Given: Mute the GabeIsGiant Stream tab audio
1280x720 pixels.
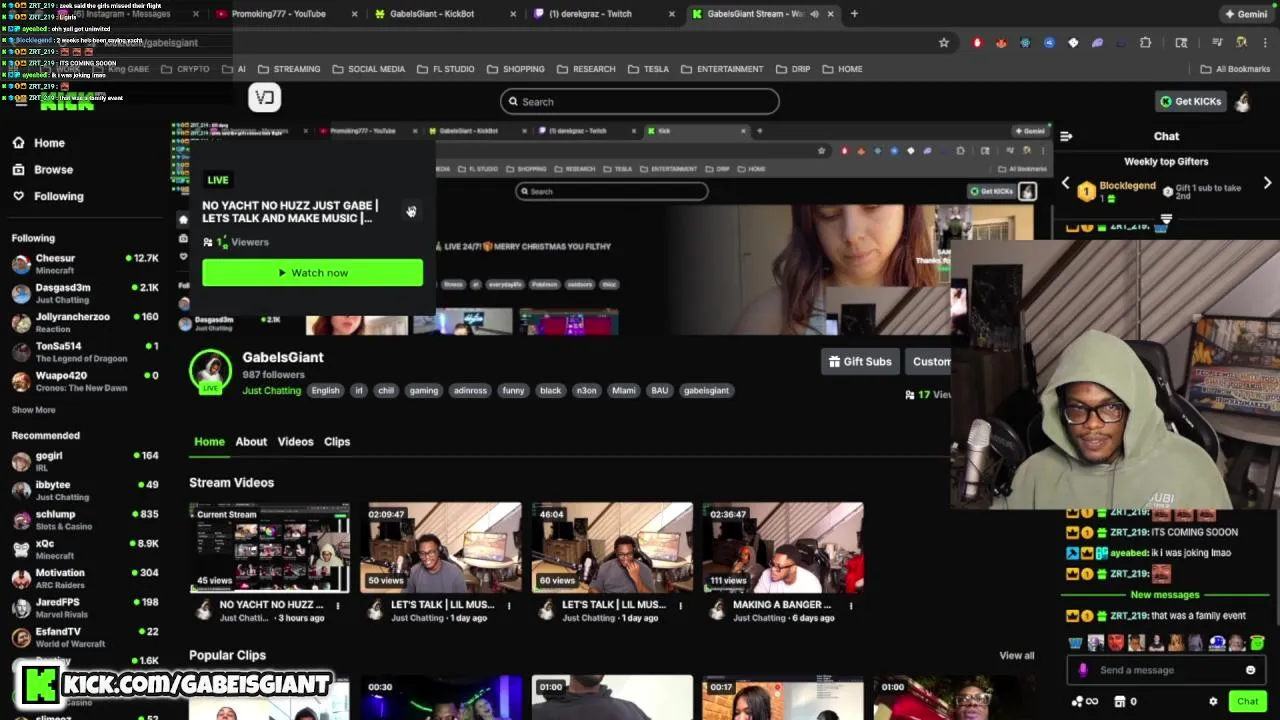Looking at the screenshot, I should [x=814, y=14].
